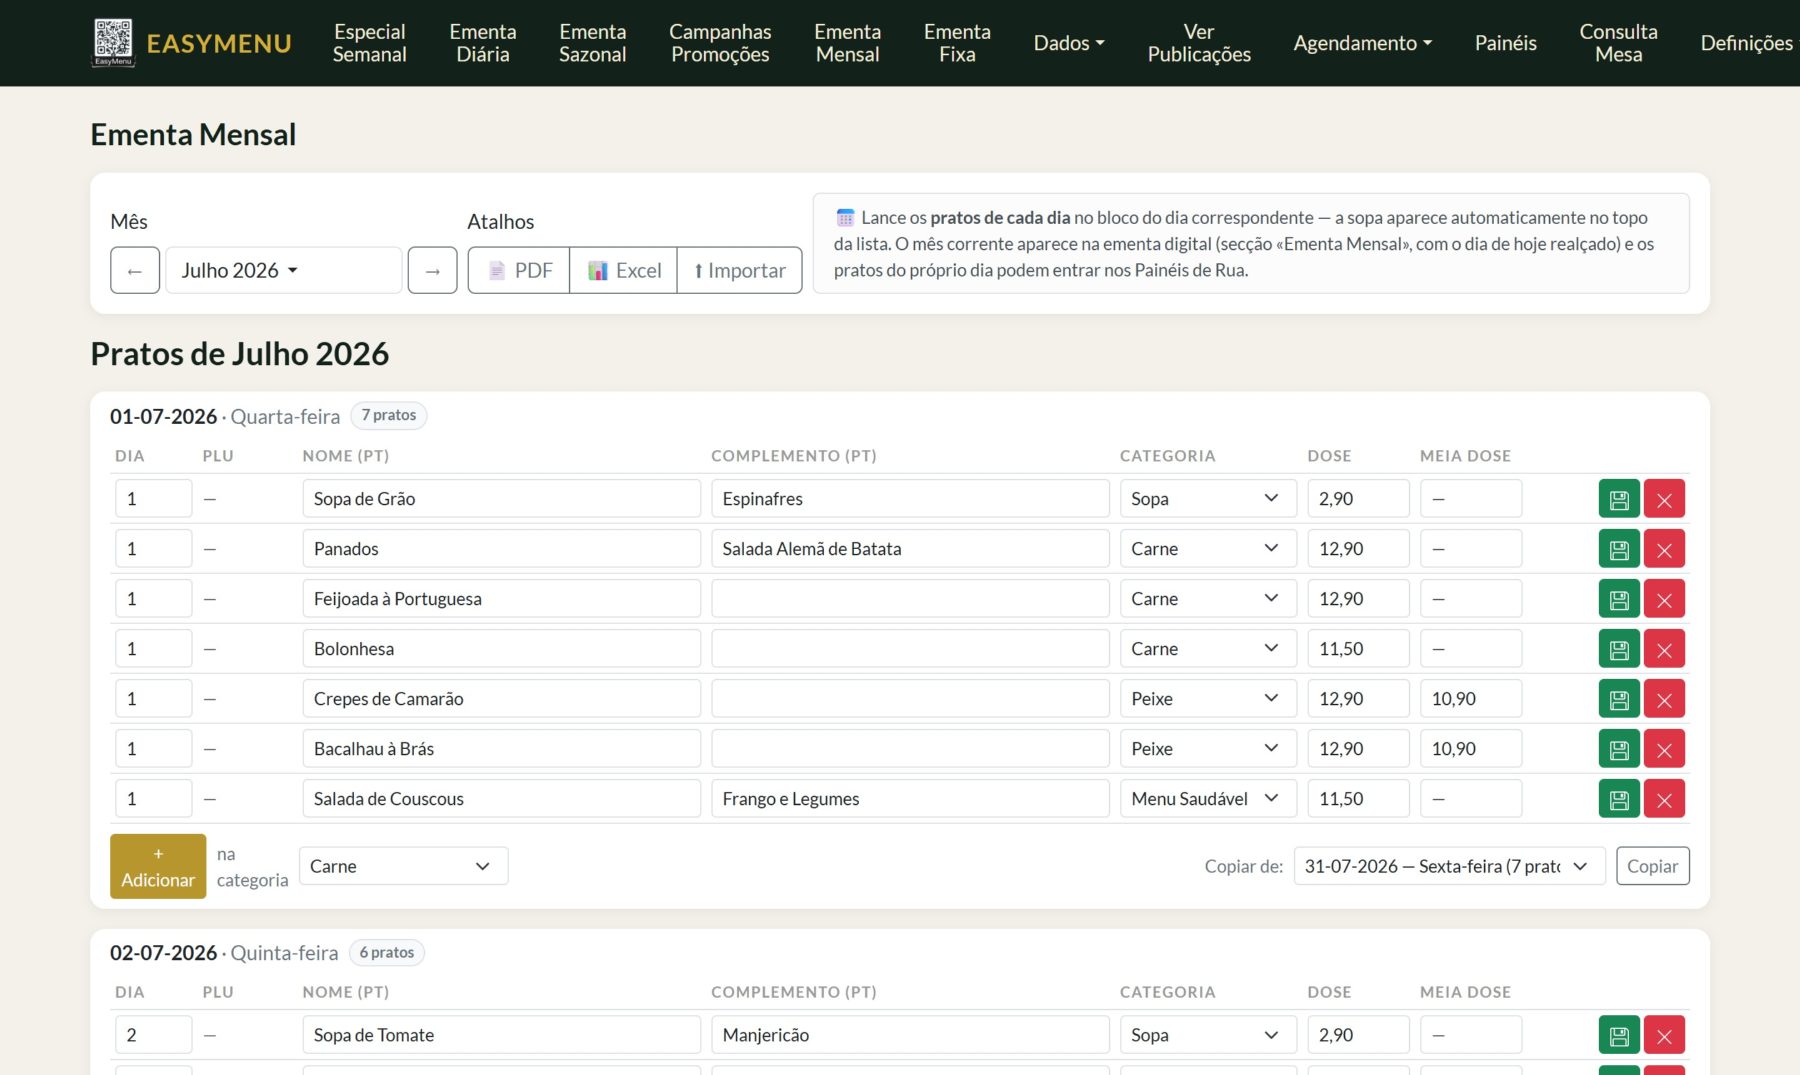Go to next month with right arrow
Image resolution: width=1800 pixels, height=1075 pixels.
pyautogui.click(x=432, y=270)
